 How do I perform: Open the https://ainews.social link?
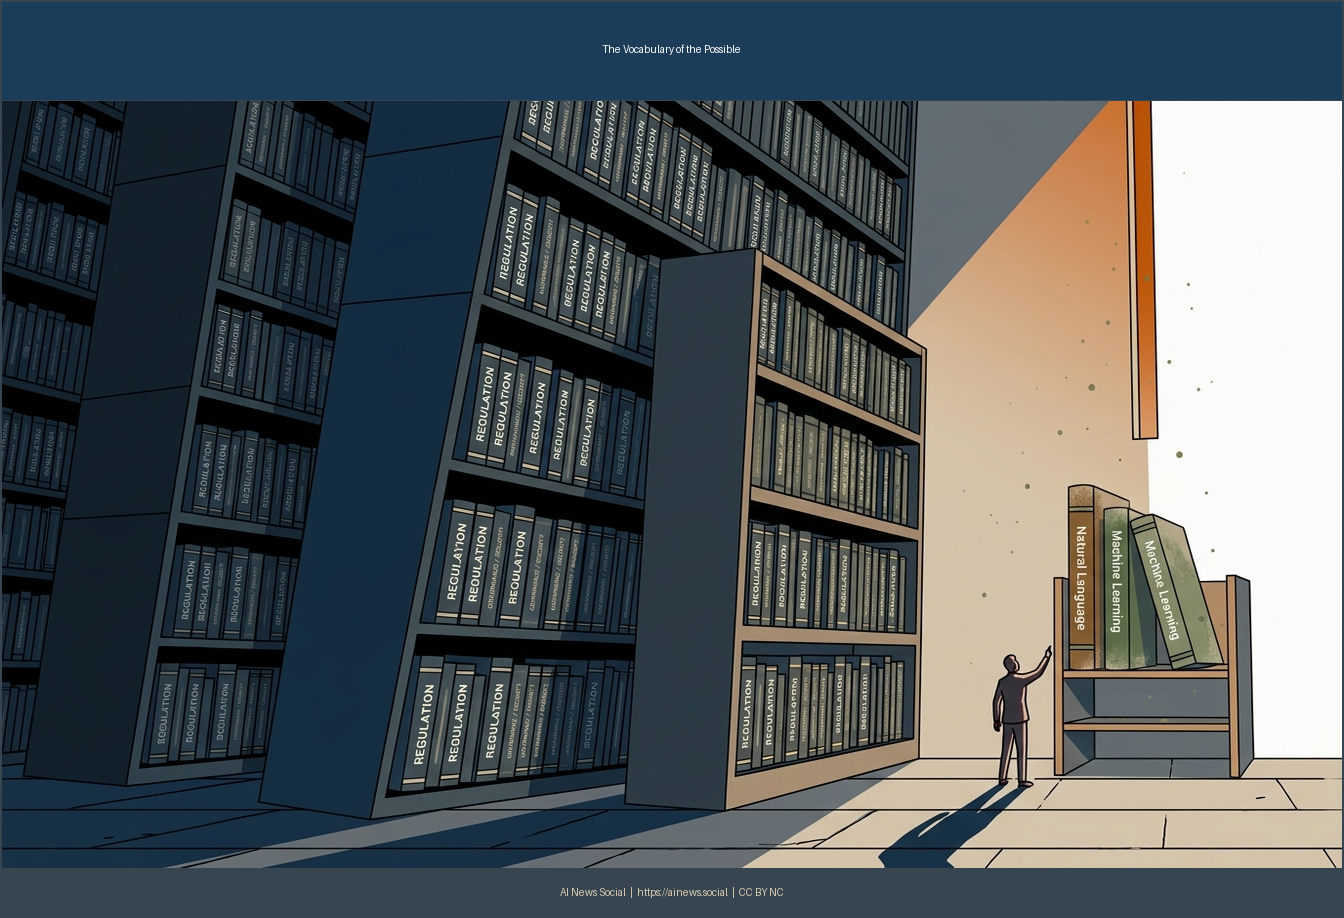click(682, 892)
